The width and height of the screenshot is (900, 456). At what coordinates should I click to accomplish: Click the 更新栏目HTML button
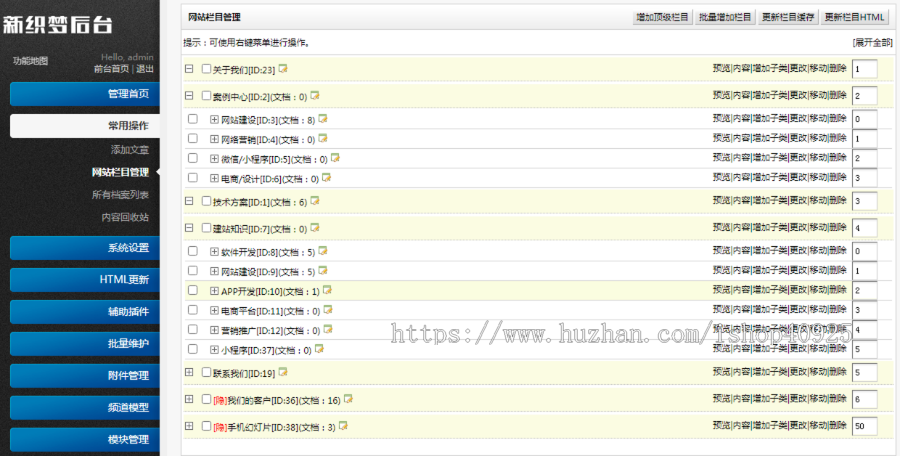click(x=855, y=17)
